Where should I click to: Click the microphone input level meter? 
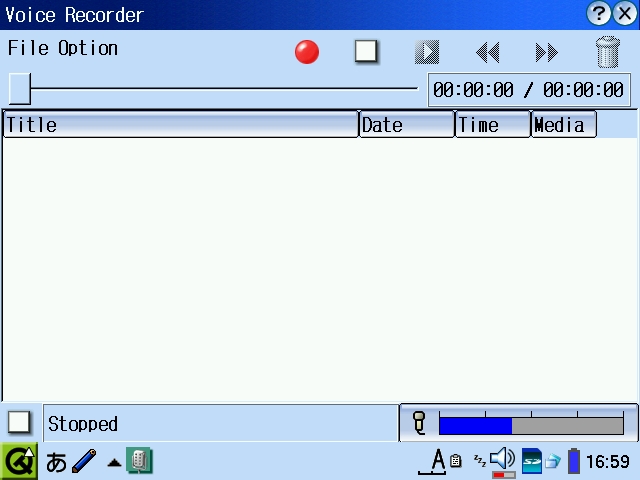click(530, 425)
